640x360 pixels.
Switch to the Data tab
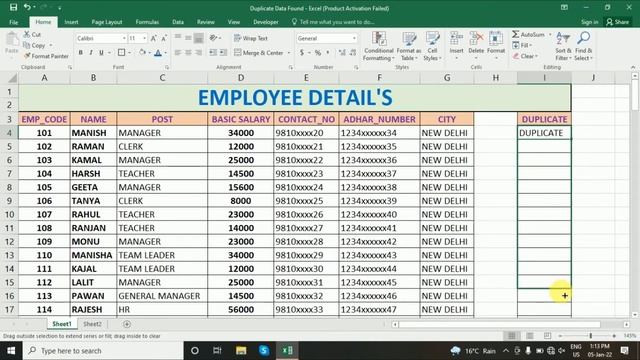tap(178, 22)
